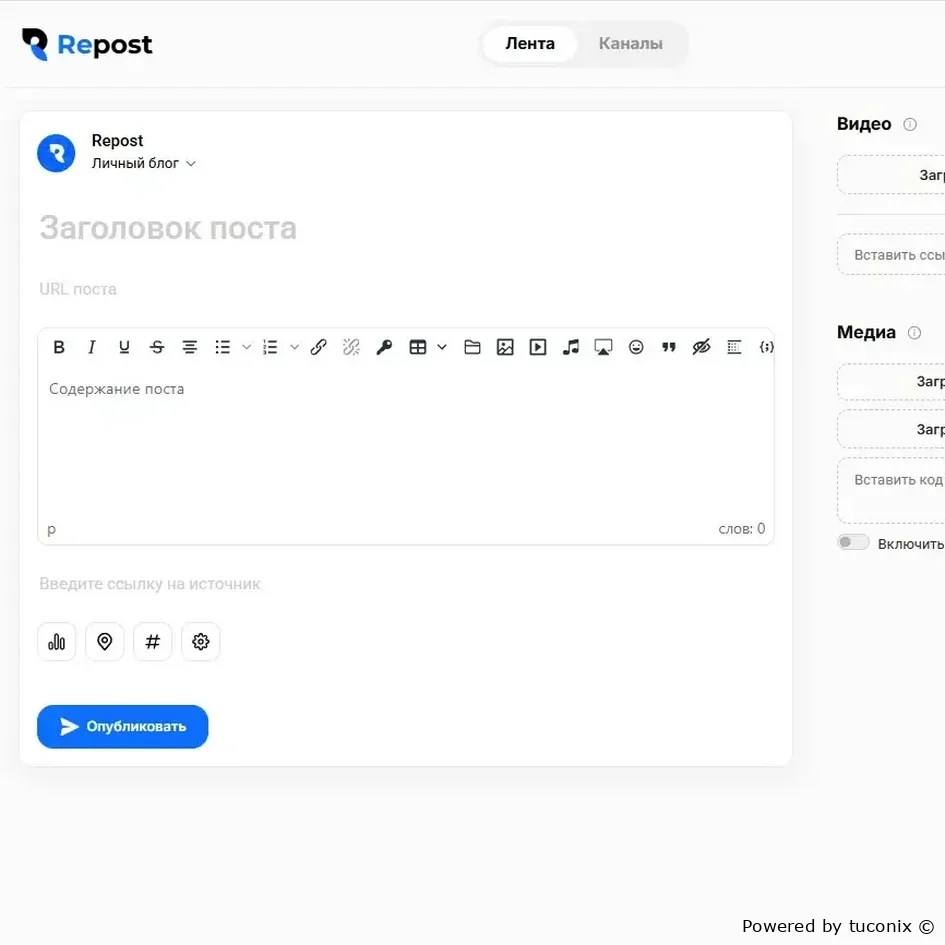
Task: Publish the post with the Опубликовать button
Action: click(x=122, y=726)
